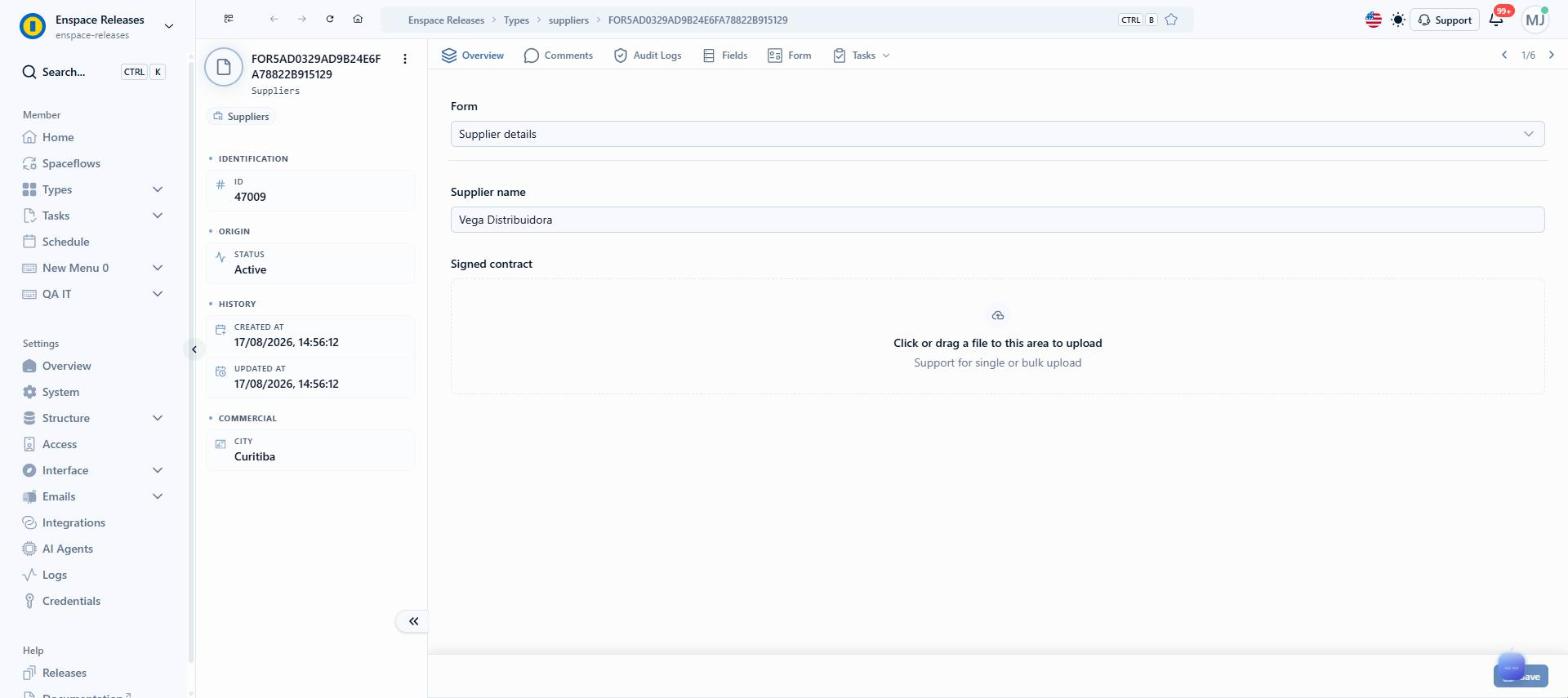Screen dimensions: 1568x698
Task: Click the Suppliers tag chip
Action: 241,116
